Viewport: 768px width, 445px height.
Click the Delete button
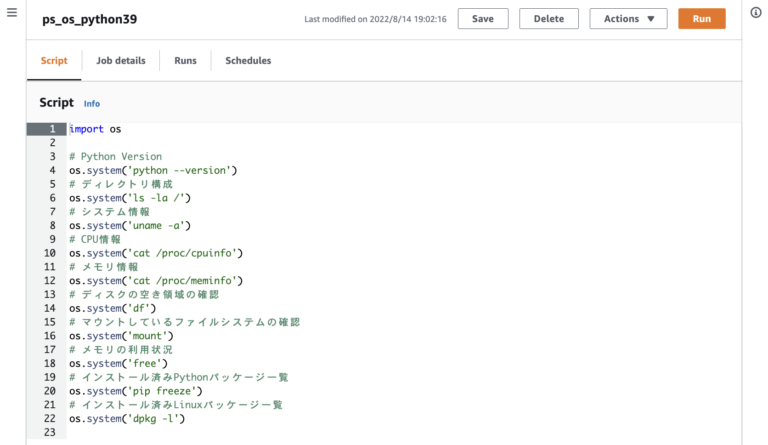click(x=548, y=19)
